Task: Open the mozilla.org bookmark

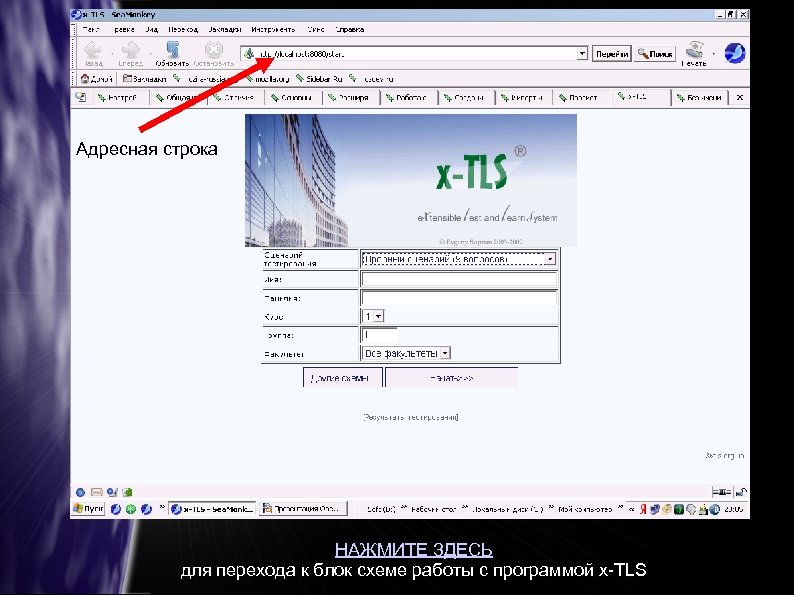Action: pos(268,79)
